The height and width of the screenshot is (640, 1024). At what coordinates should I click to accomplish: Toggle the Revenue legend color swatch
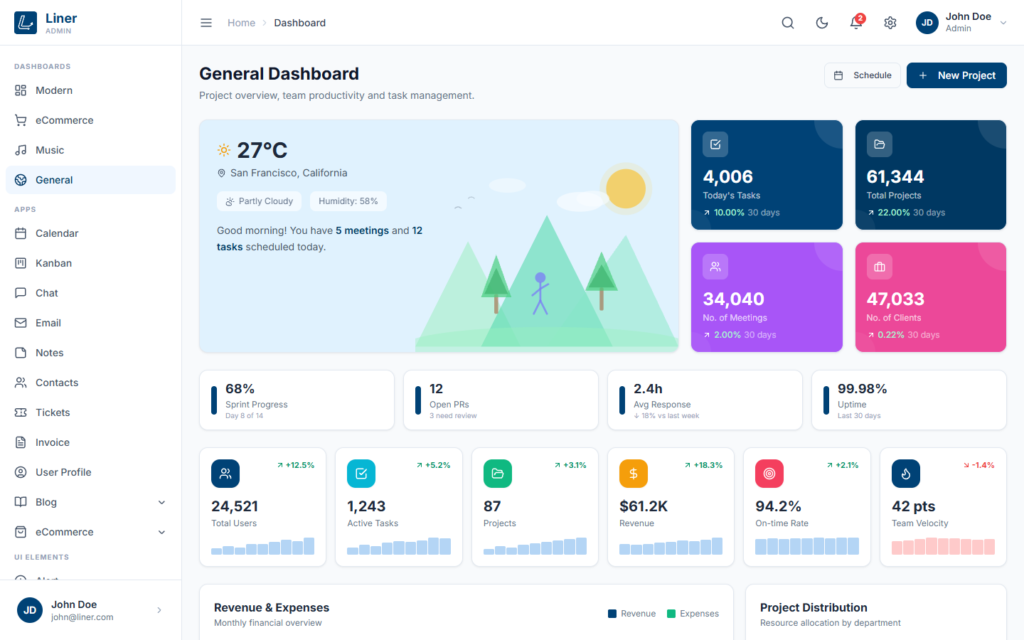(x=612, y=614)
